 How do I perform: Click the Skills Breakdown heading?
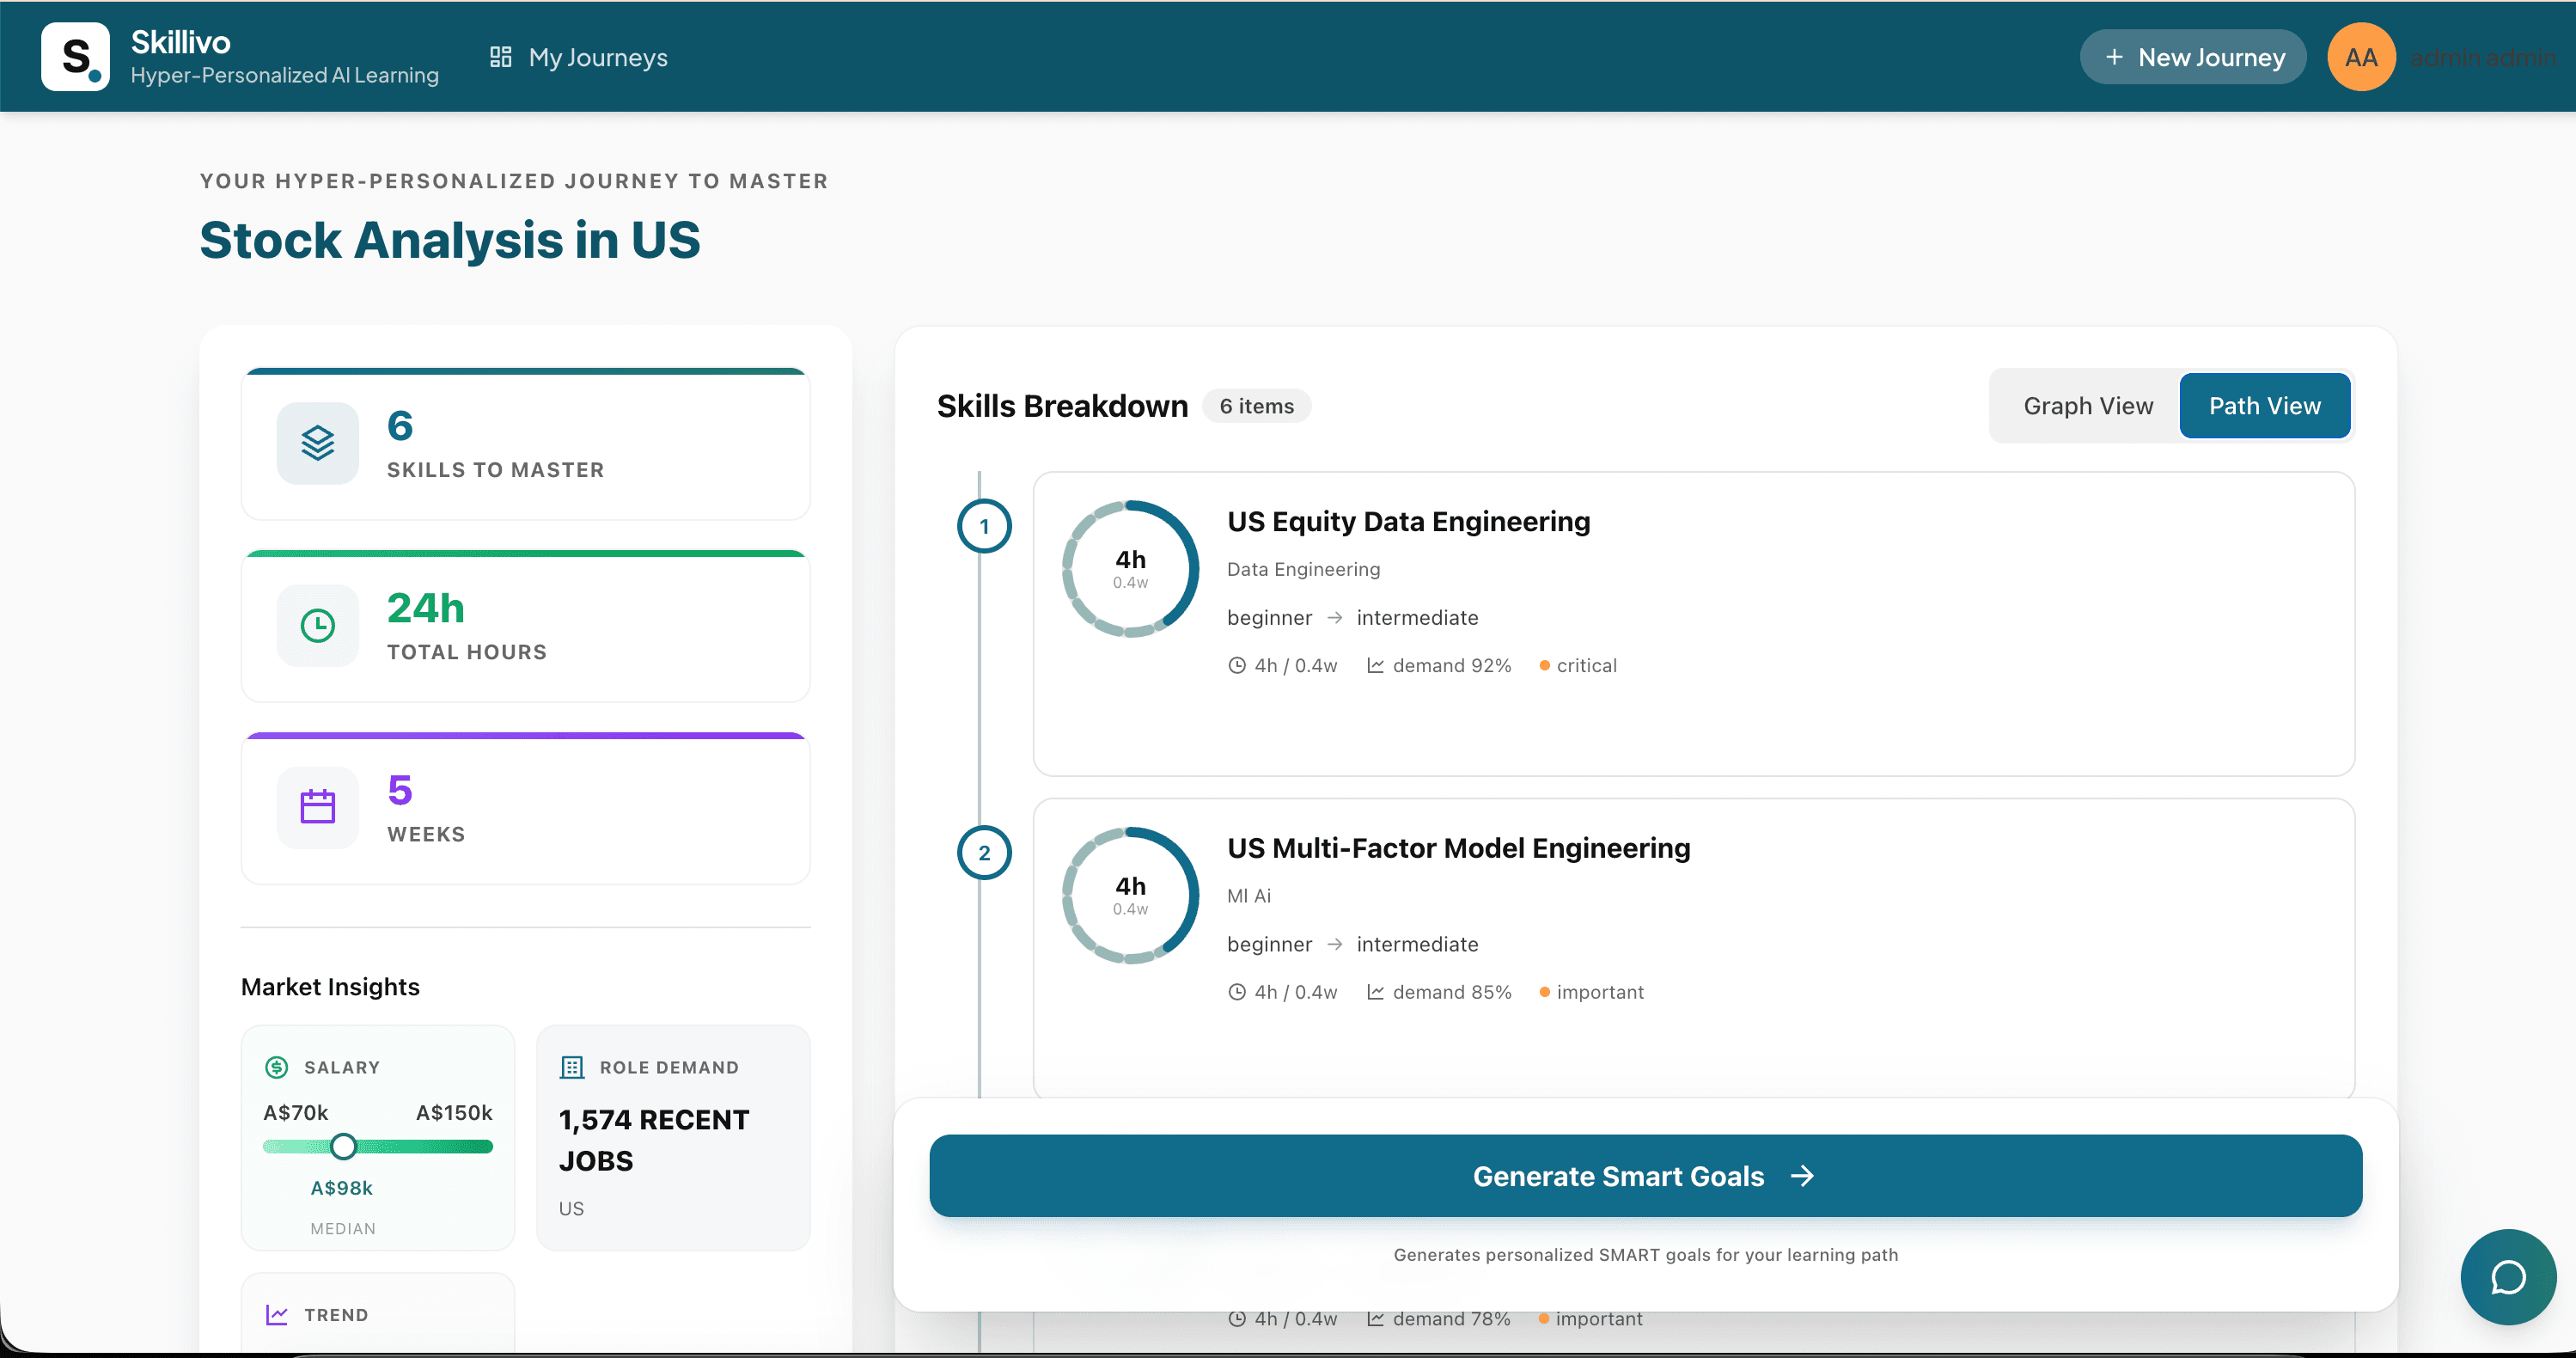(x=1062, y=406)
